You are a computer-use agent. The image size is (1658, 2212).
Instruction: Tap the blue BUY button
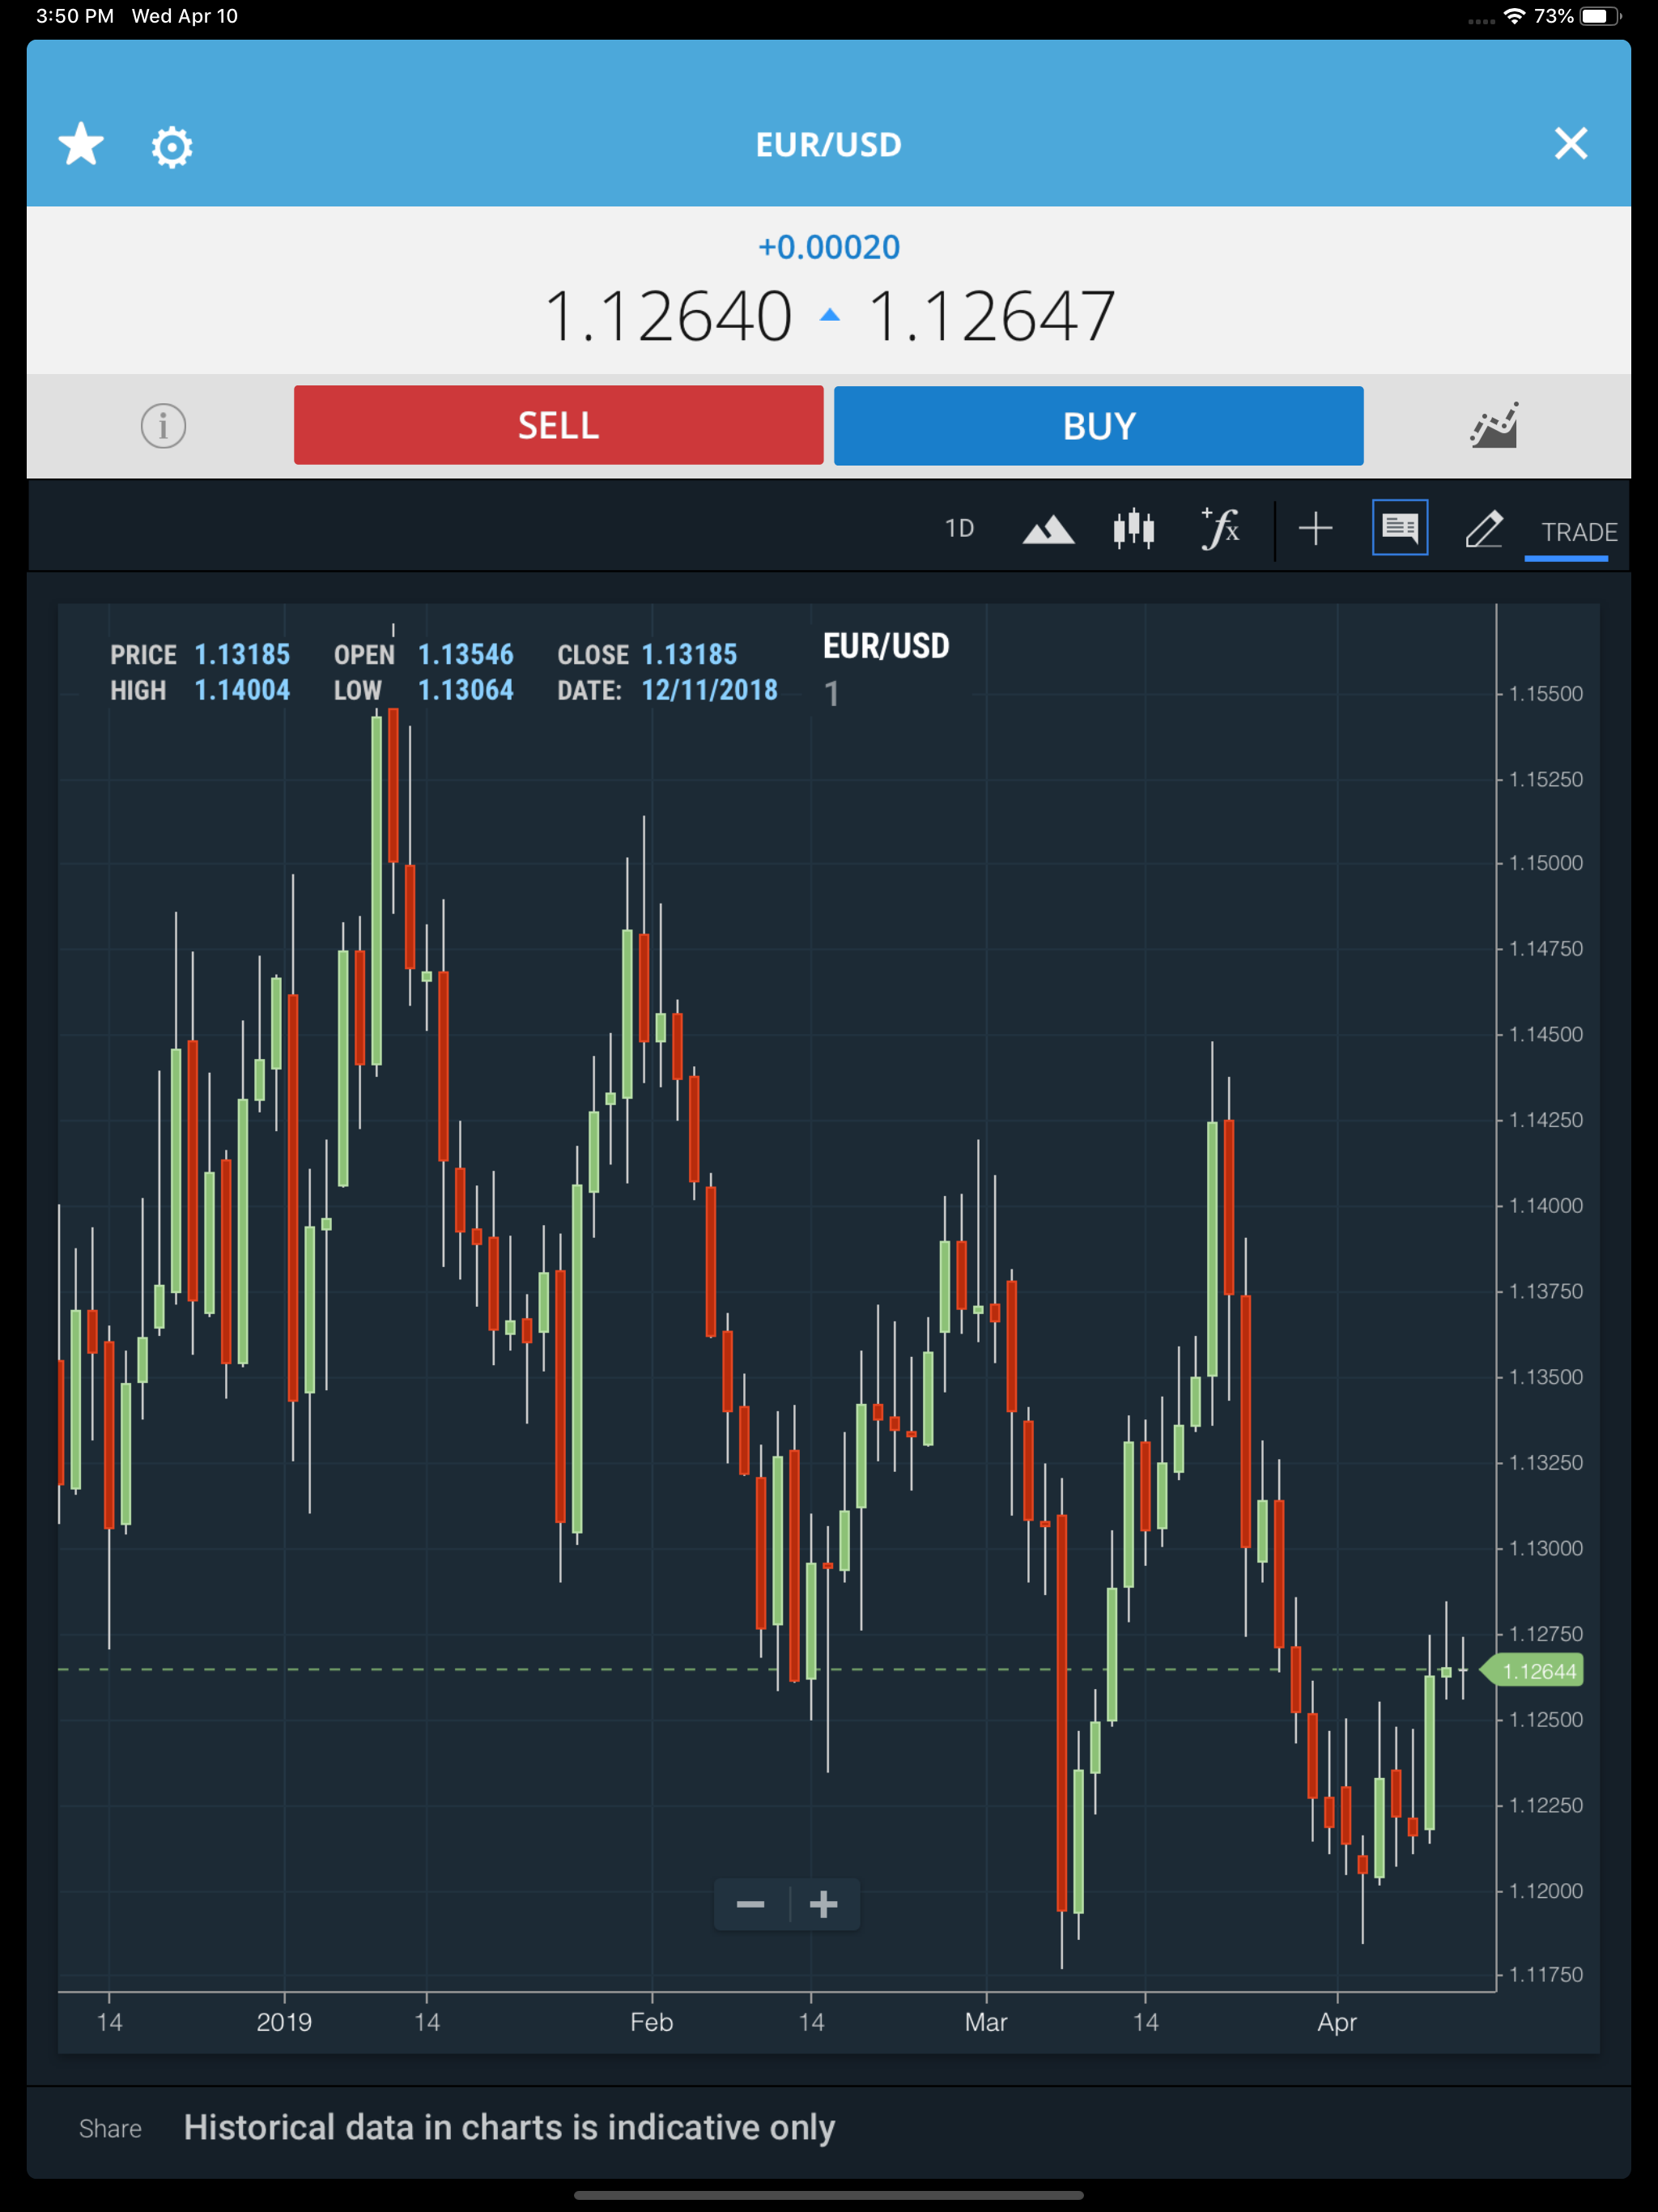1098,426
